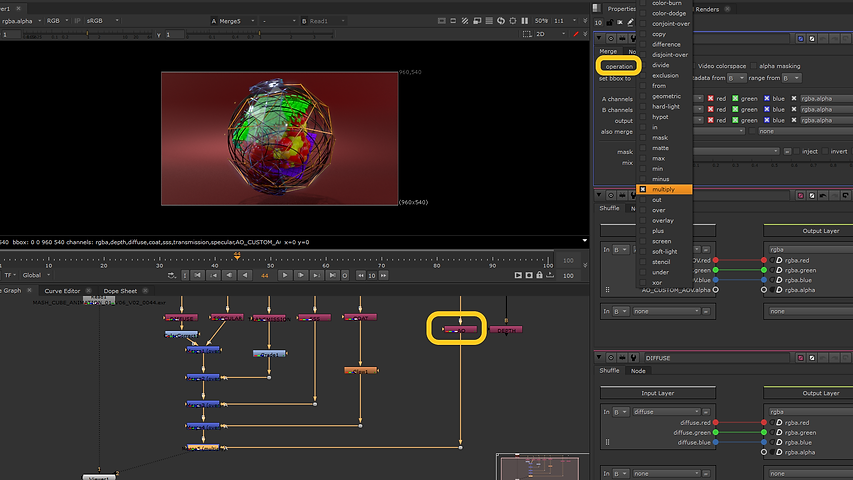The height and width of the screenshot is (480, 853).
Task: Open the sRGB viewer process dropdown
Action: (102, 21)
